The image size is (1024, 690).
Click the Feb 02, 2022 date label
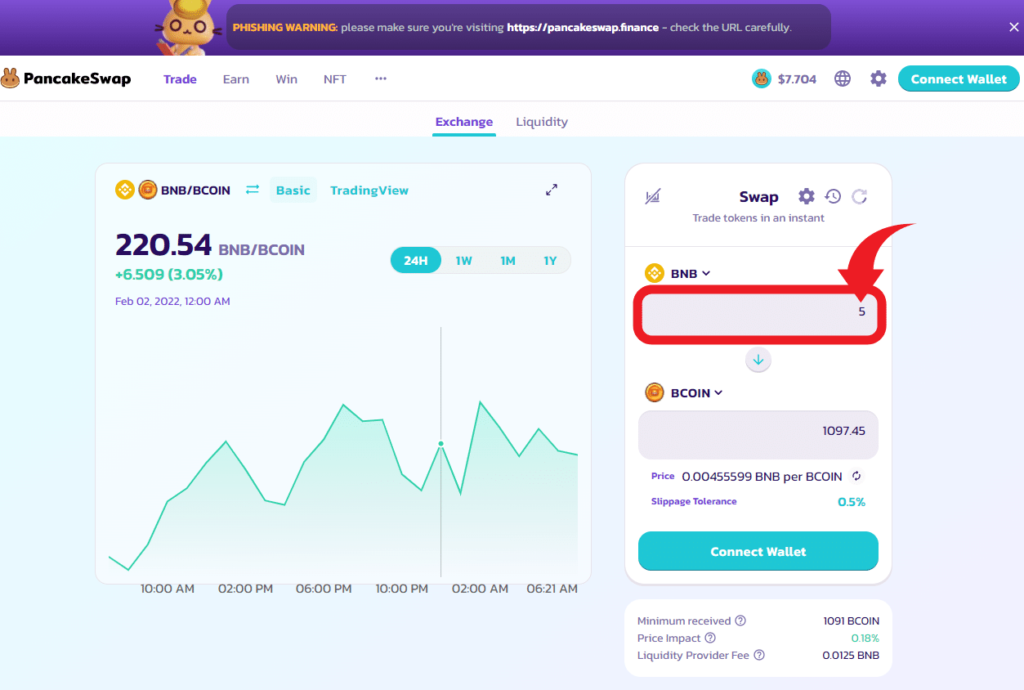[x=172, y=301]
